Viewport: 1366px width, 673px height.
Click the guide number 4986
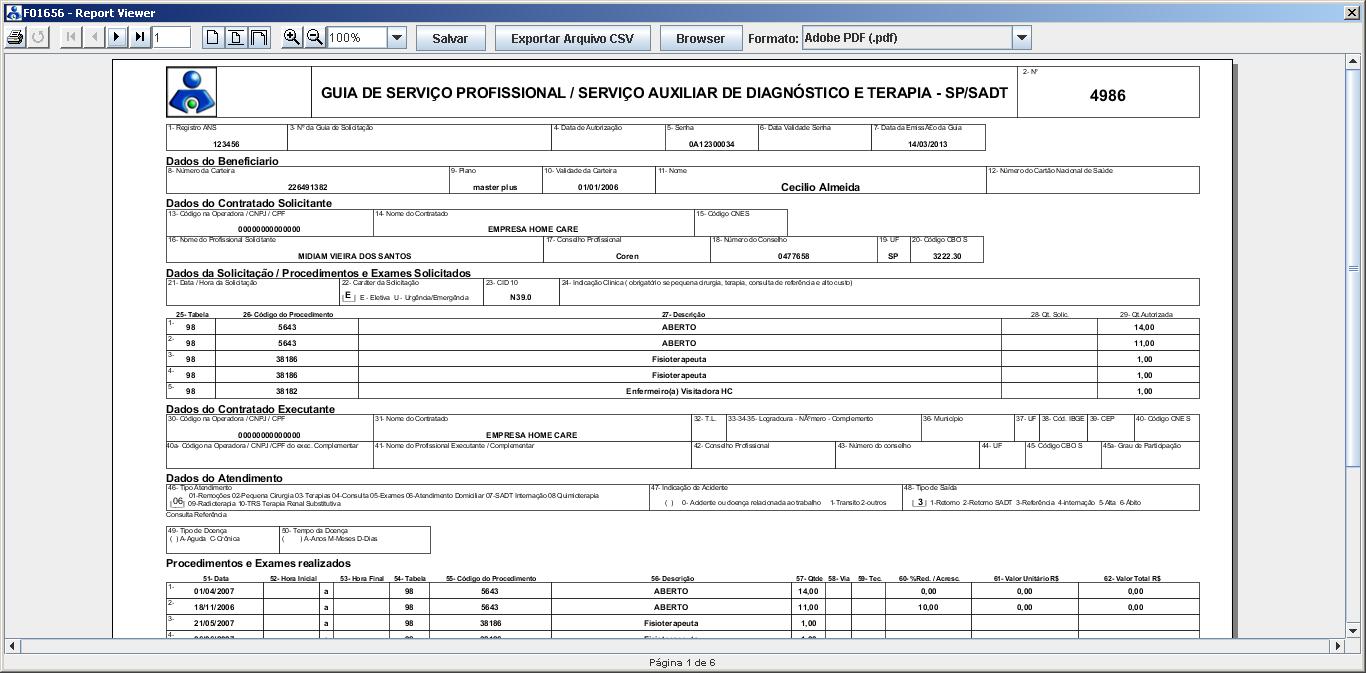click(1107, 96)
